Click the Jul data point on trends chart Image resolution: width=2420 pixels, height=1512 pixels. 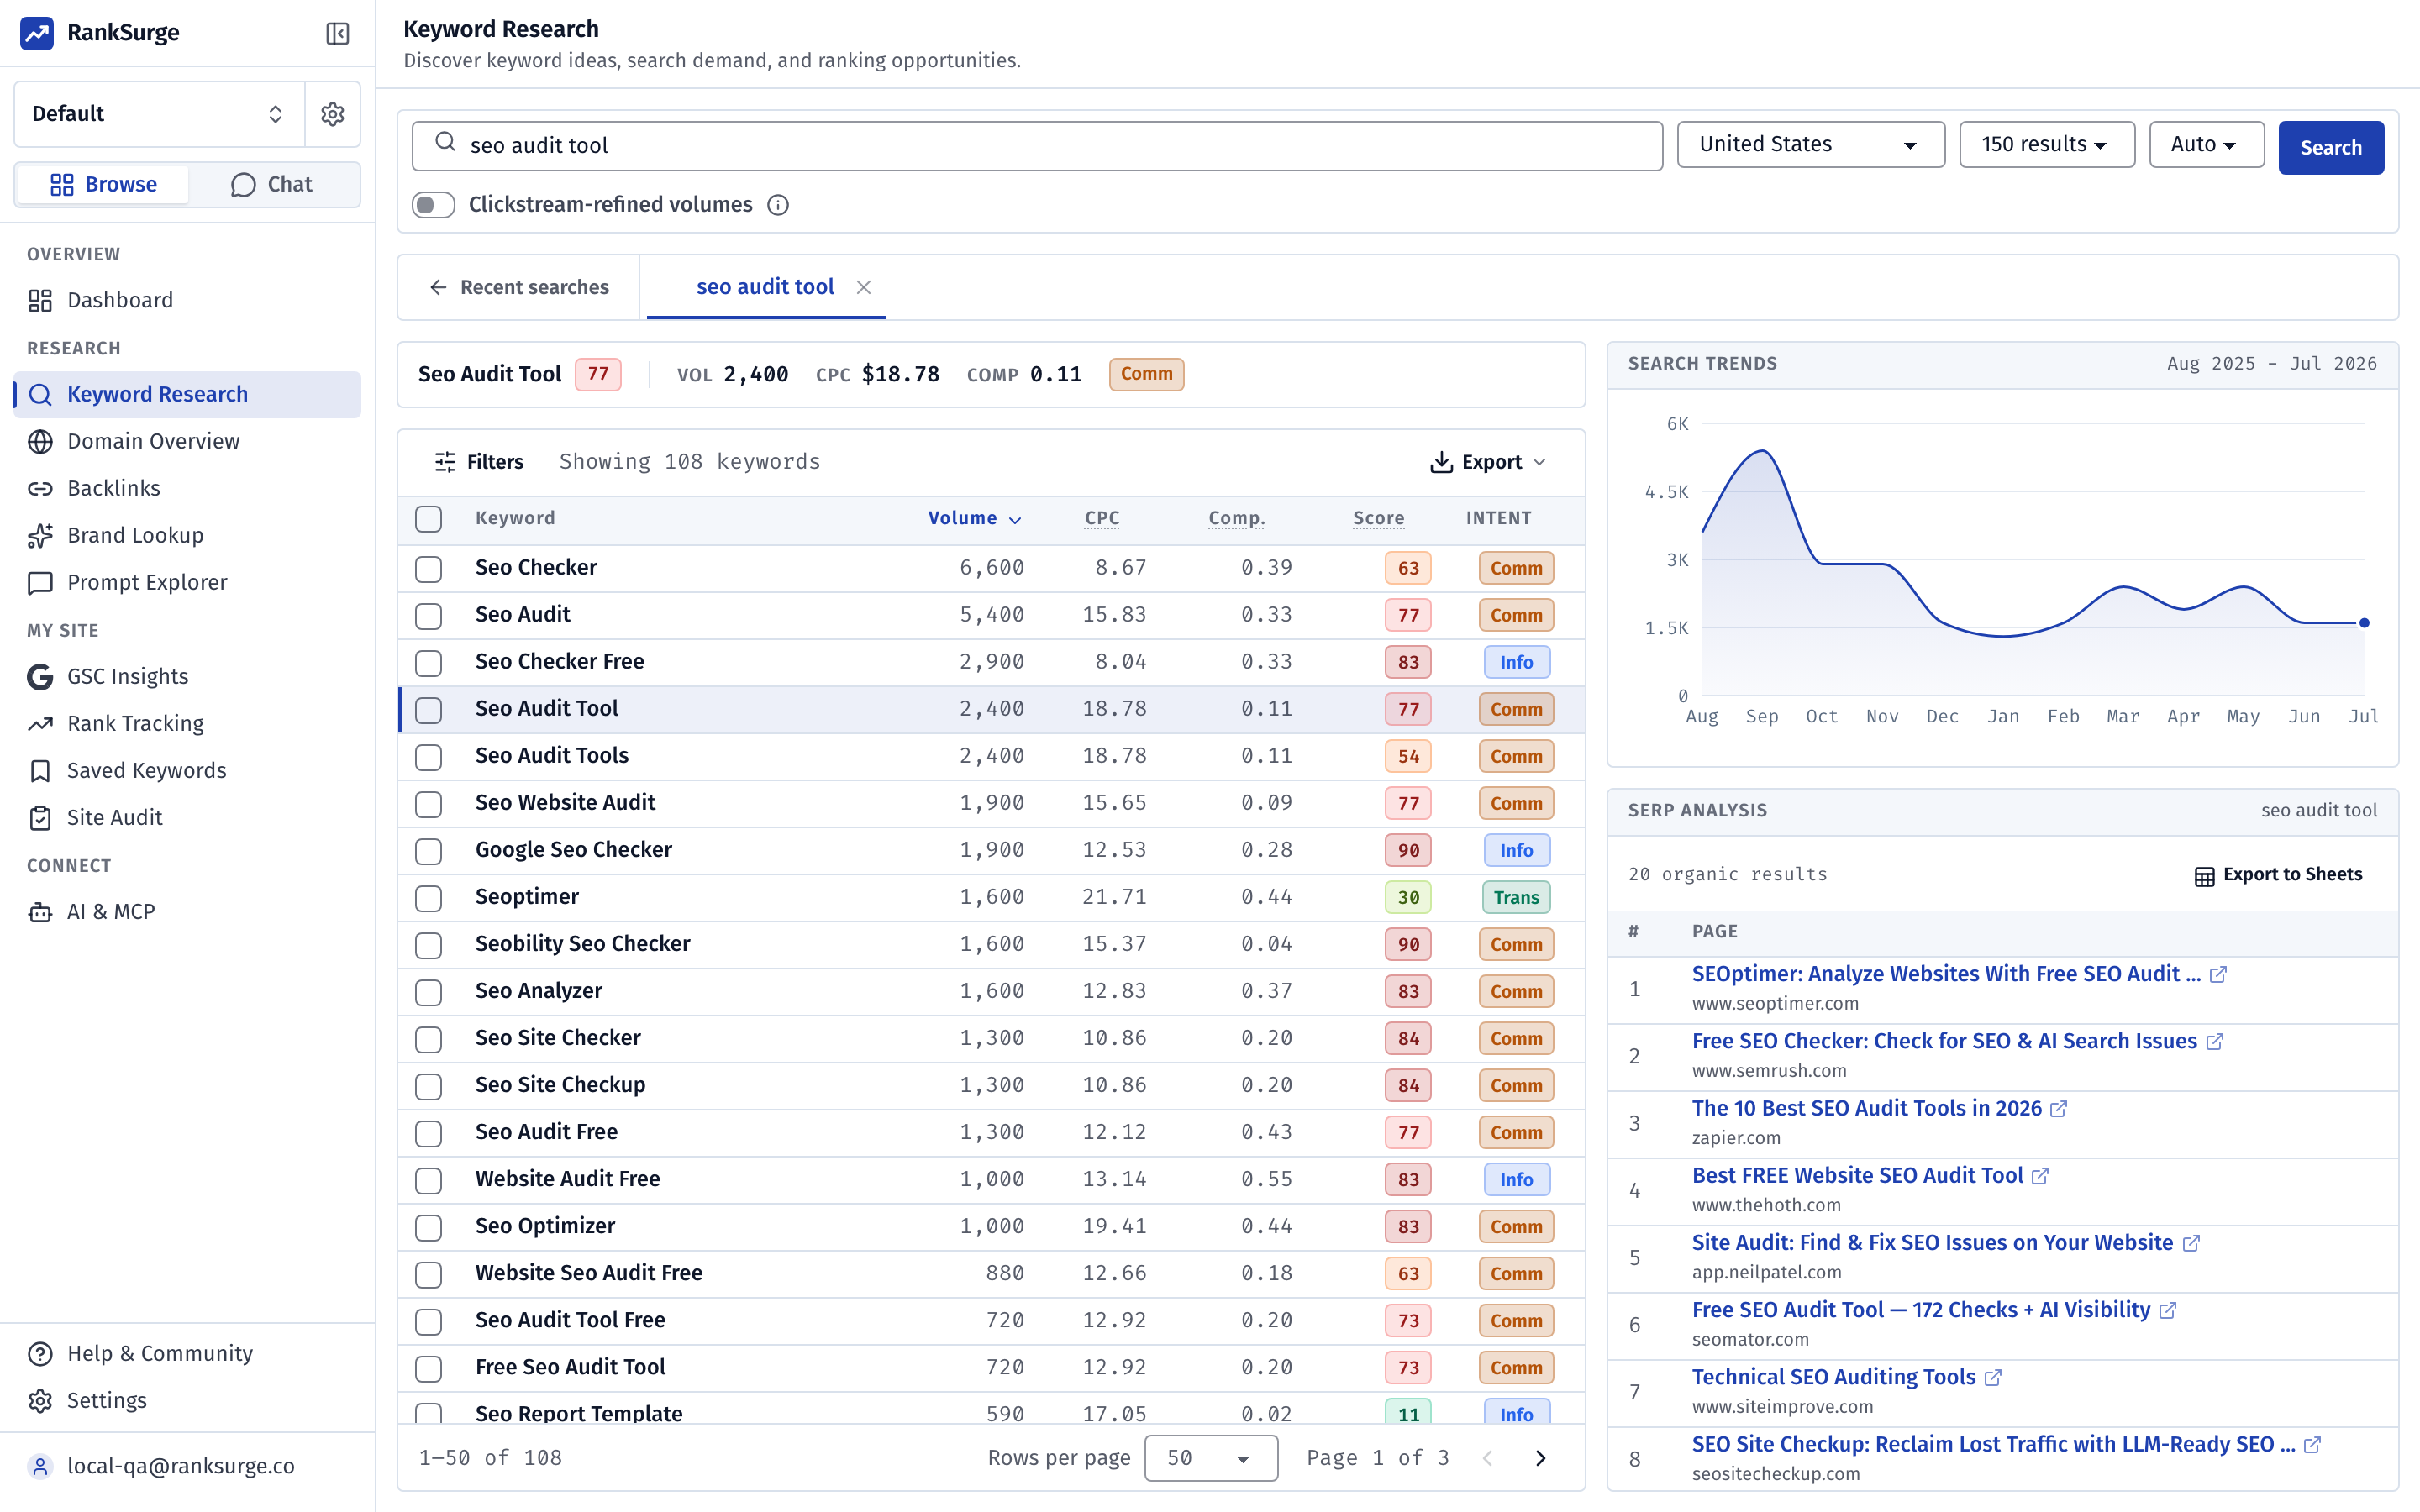tap(2364, 623)
